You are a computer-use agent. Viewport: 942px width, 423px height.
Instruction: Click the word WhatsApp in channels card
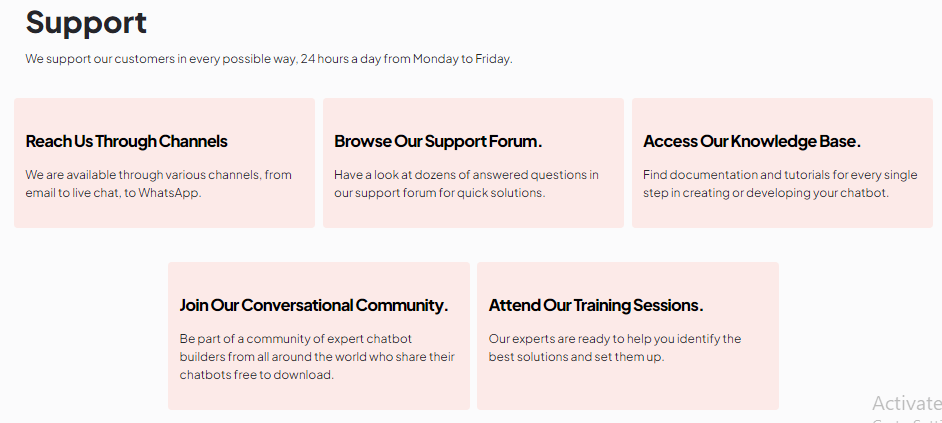click(169, 193)
